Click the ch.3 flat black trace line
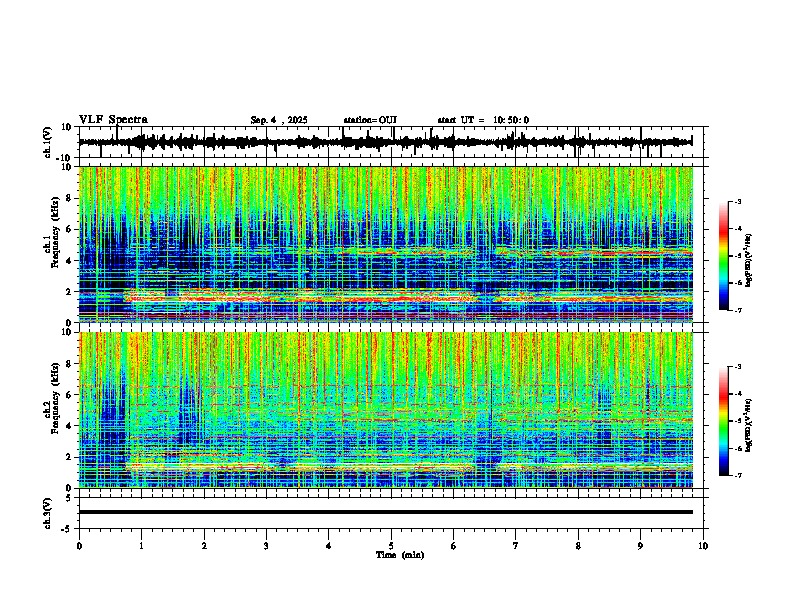Viewport: 792px width, 612px height. [x=385, y=512]
